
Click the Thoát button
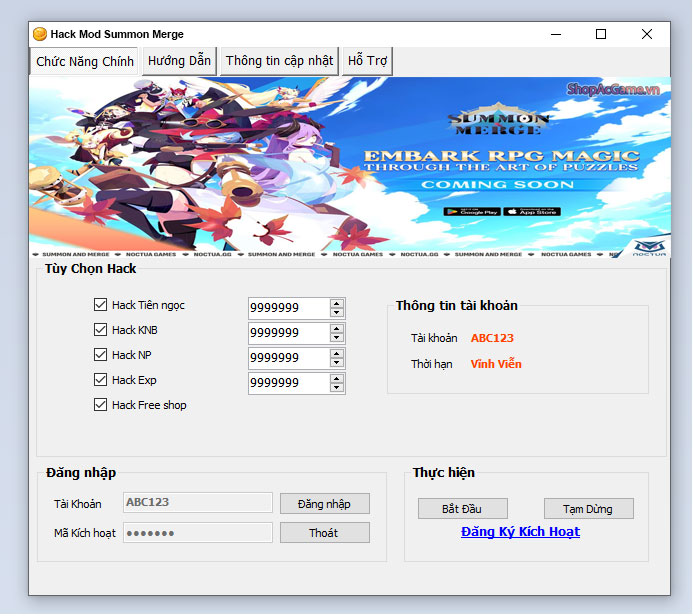click(325, 533)
